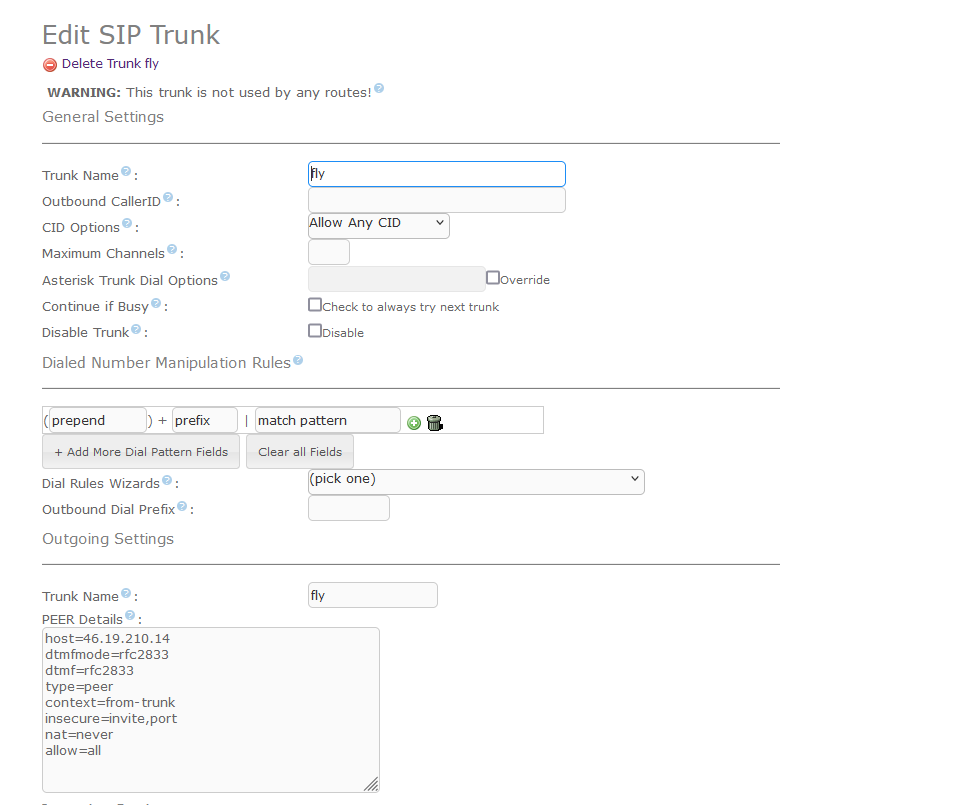
Task: Tick the Disable Trunk checkbox
Action: click(315, 331)
